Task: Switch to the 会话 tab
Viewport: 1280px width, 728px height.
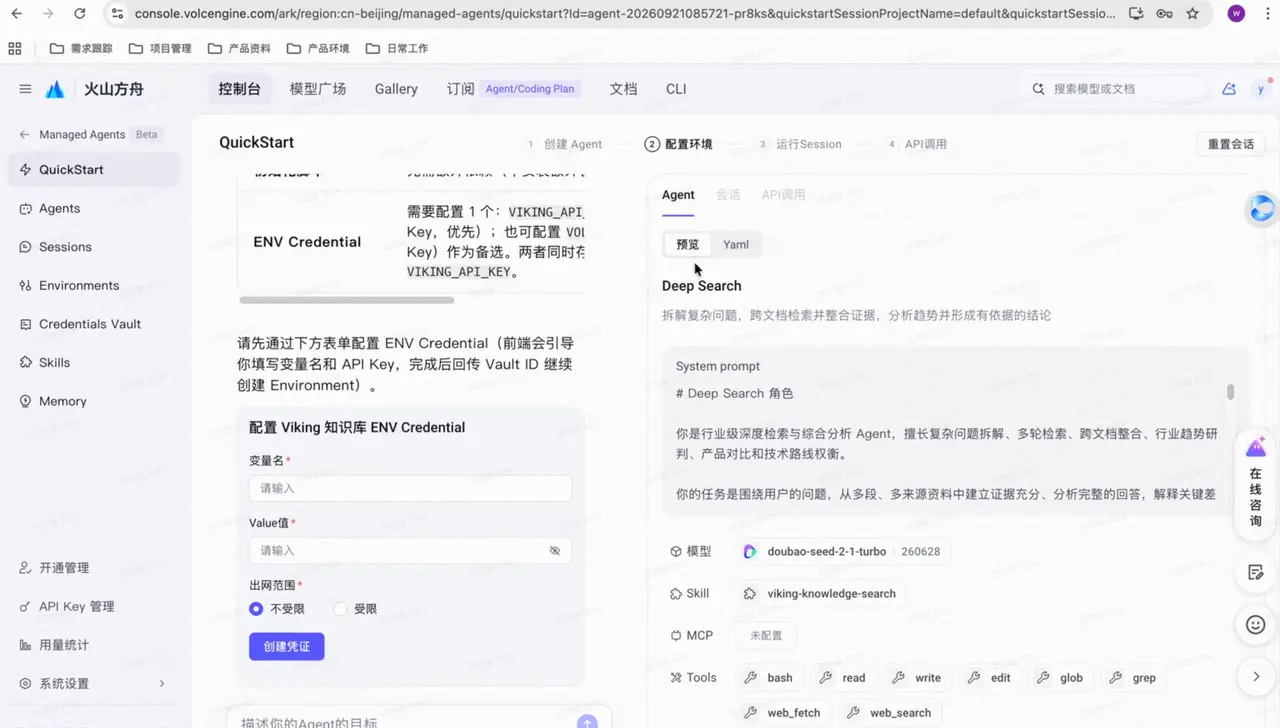Action: [728, 195]
